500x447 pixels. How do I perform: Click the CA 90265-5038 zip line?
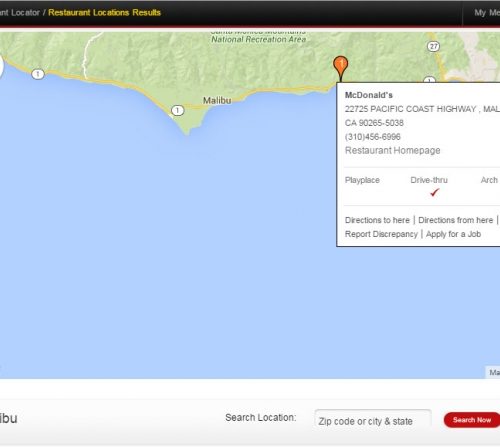tap(374, 123)
